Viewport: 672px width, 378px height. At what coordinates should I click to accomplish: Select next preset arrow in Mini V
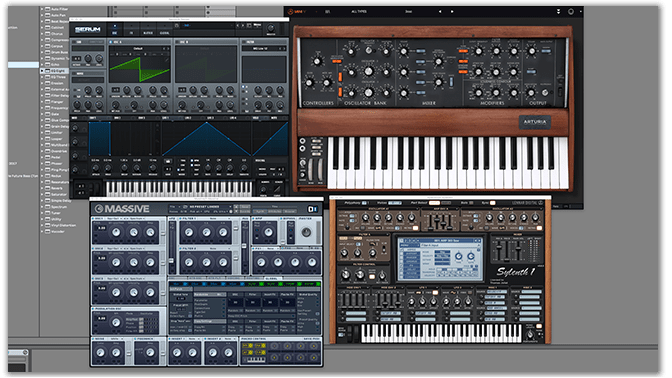[452, 12]
